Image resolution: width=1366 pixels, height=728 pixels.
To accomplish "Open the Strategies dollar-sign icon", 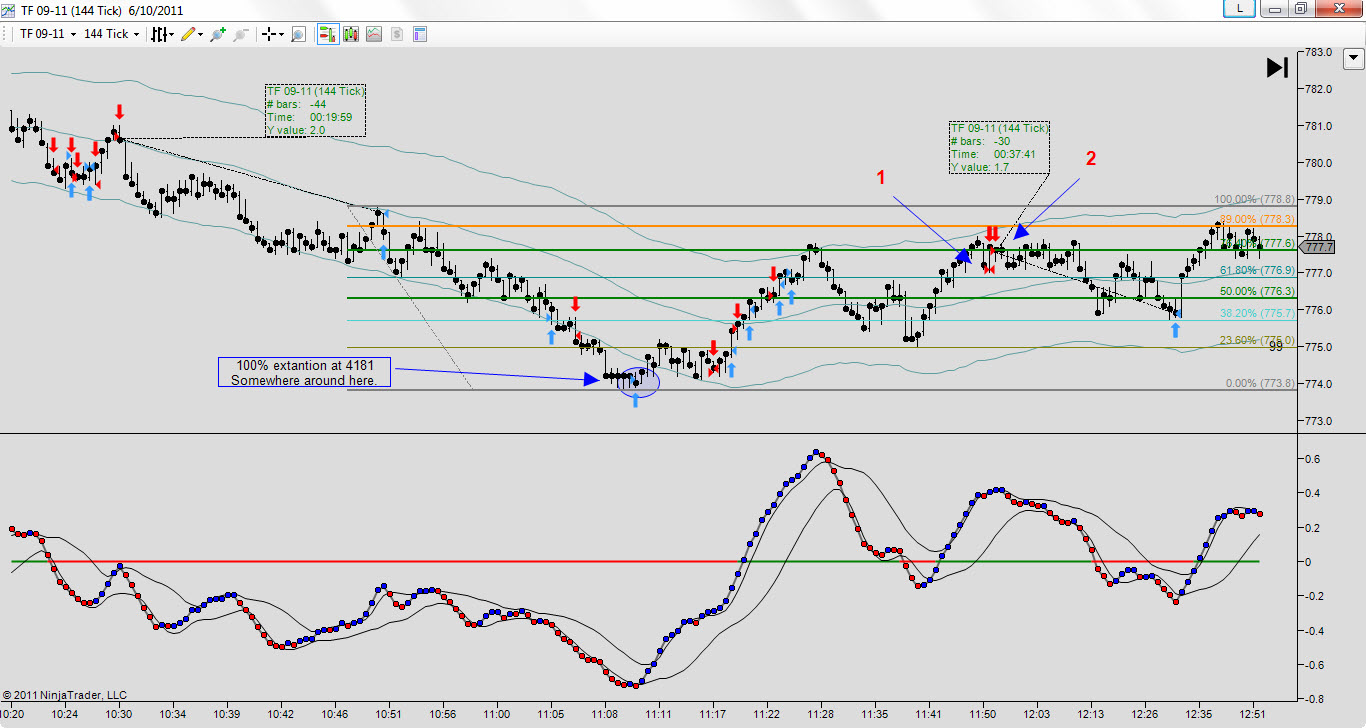I will coord(397,34).
